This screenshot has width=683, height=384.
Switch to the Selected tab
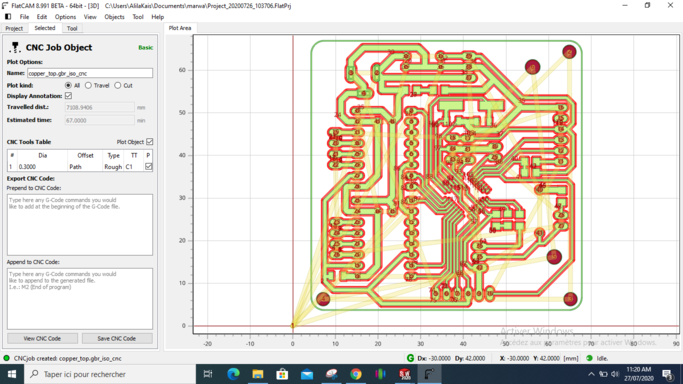[45, 28]
